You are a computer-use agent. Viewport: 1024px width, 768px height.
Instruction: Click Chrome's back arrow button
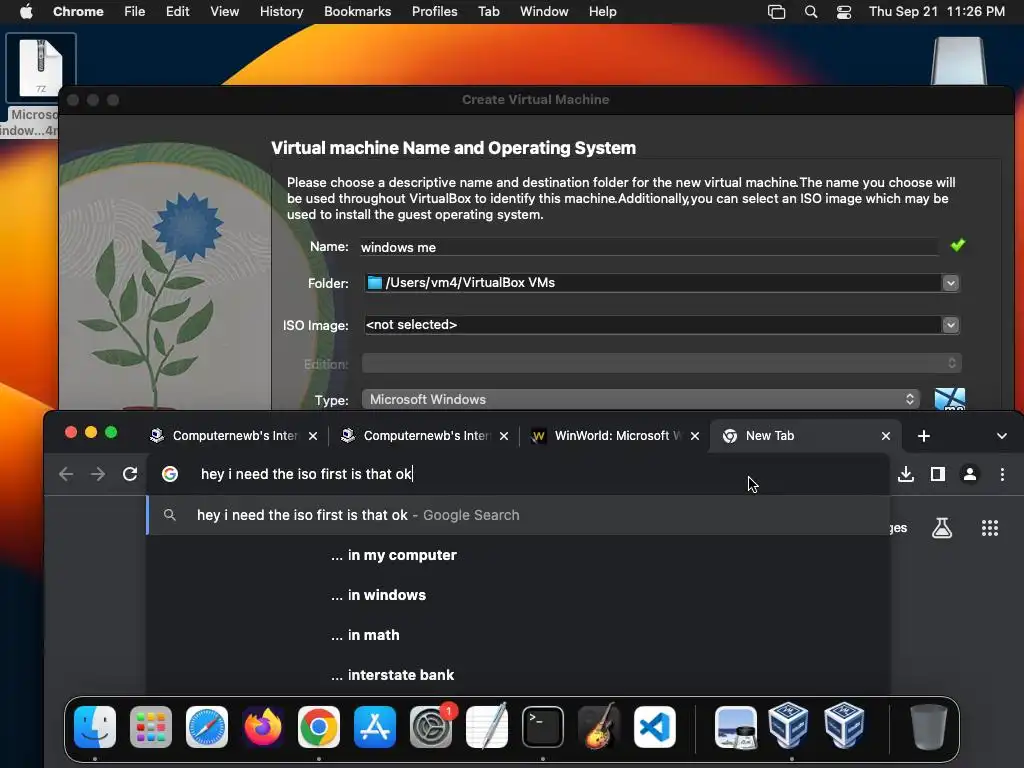pos(66,474)
